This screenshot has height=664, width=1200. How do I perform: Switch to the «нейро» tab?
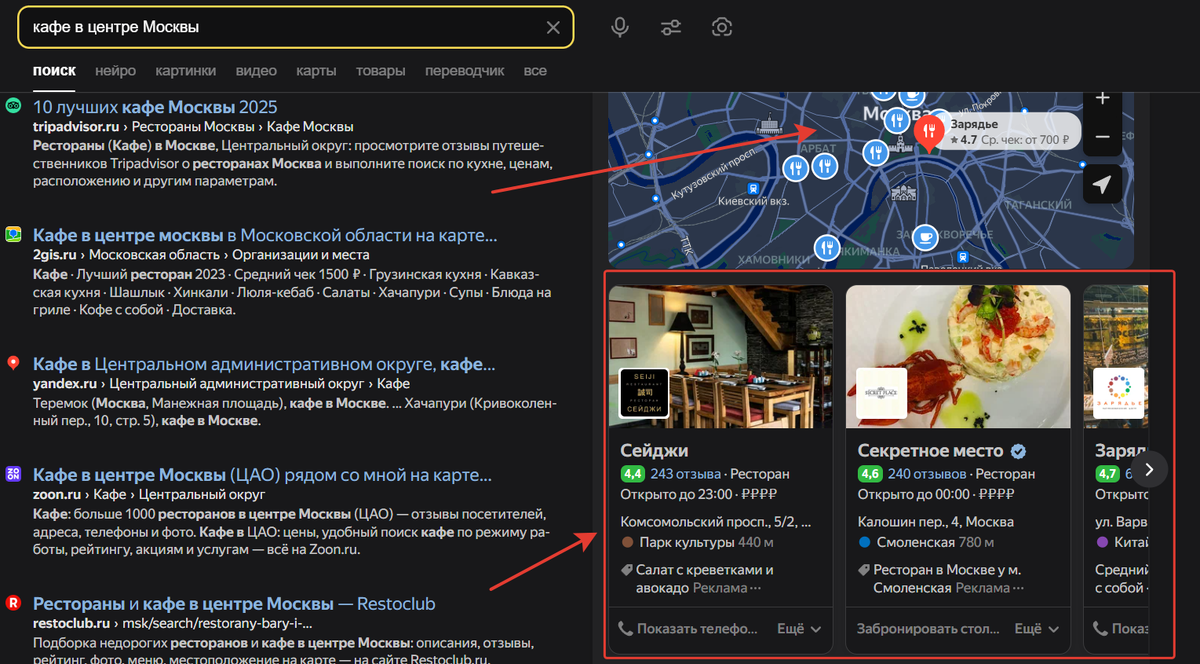116,71
